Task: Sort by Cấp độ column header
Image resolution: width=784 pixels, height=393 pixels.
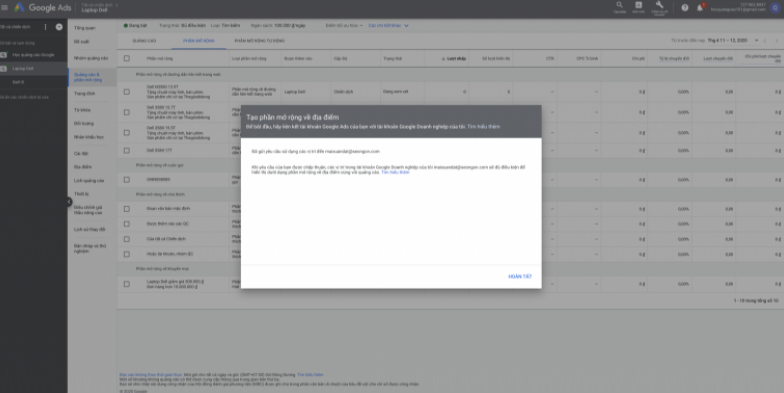Action: tap(340, 59)
